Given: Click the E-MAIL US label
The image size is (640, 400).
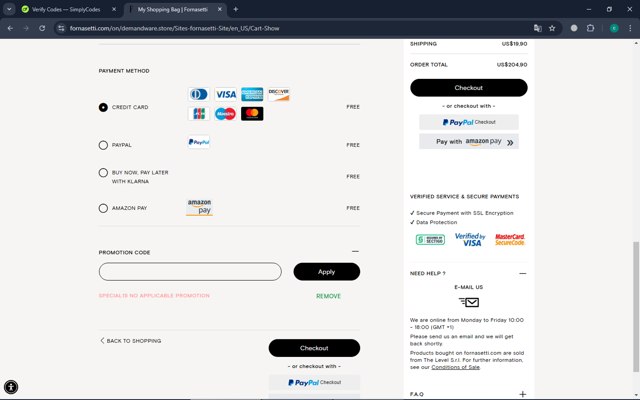Looking at the screenshot, I should pyautogui.click(x=469, y=287).
